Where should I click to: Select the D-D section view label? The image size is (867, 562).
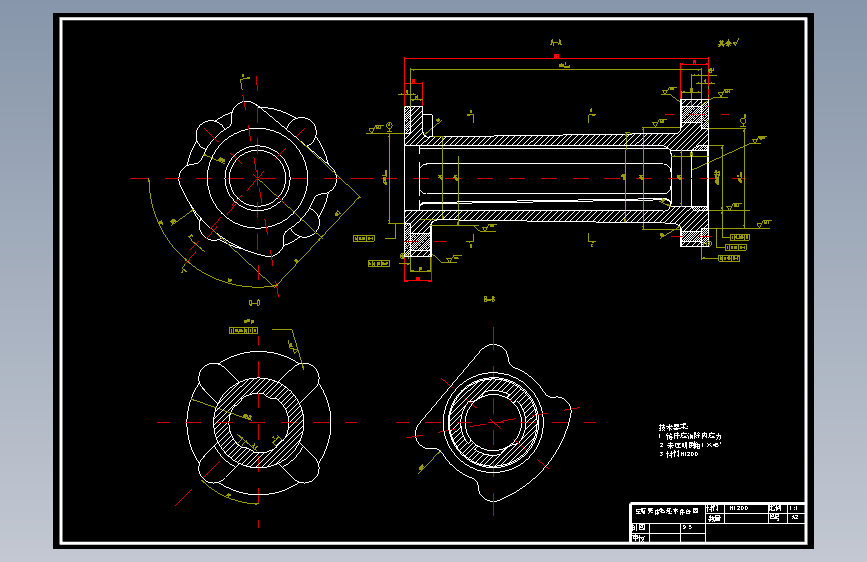254,303
